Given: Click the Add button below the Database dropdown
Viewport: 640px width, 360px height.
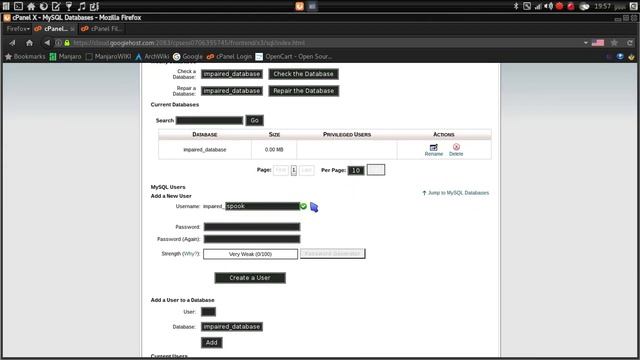Looking at the screenshot, I should 211,342.
